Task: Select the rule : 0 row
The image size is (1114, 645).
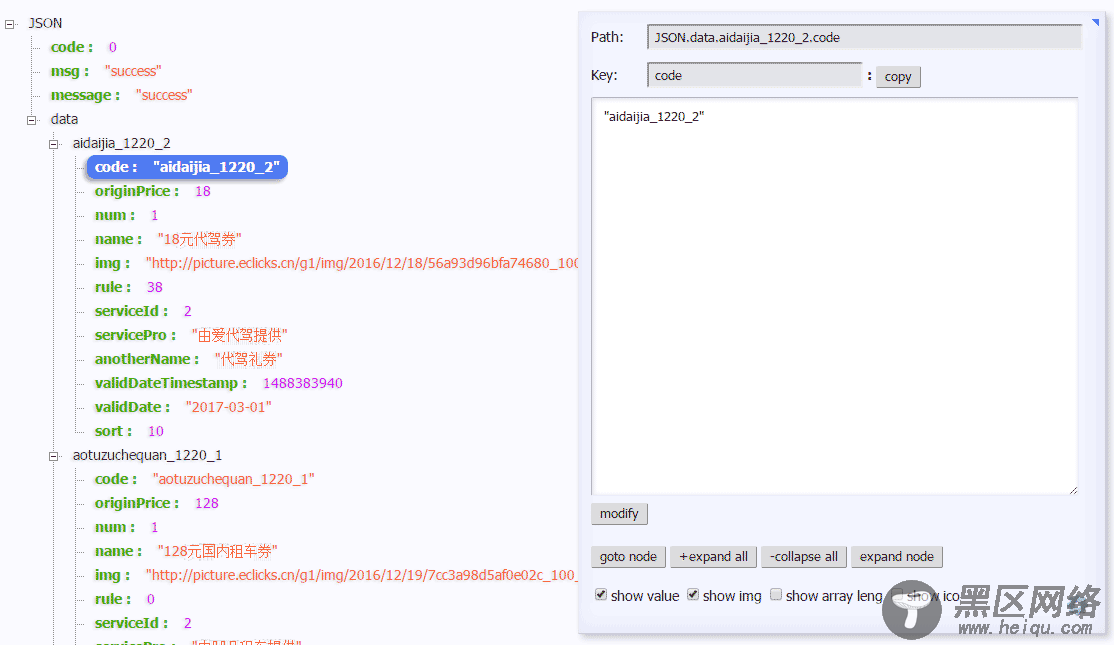Action: [124, 599]
